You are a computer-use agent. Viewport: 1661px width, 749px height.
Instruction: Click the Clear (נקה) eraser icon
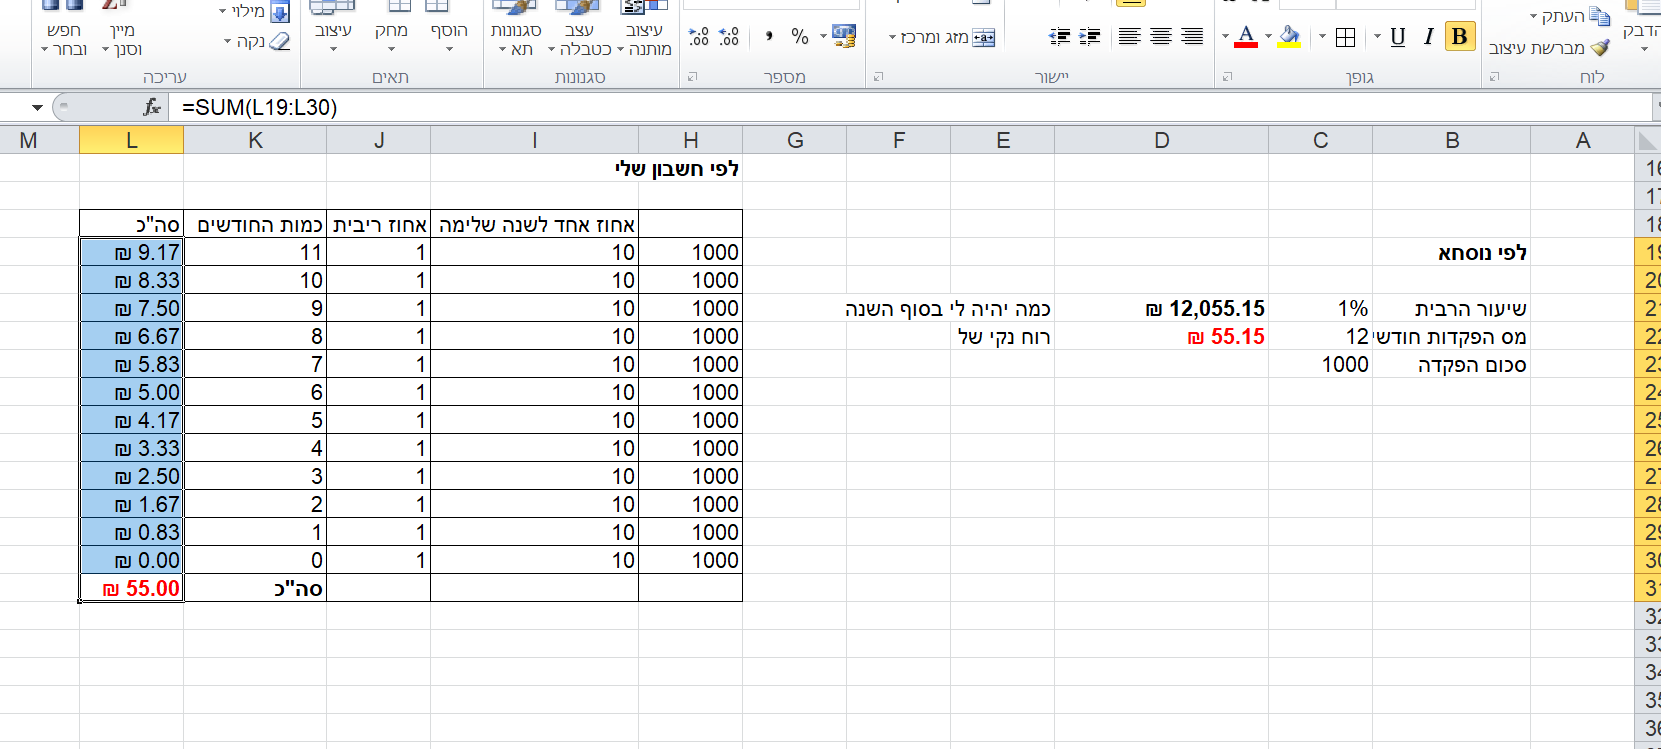280,42
